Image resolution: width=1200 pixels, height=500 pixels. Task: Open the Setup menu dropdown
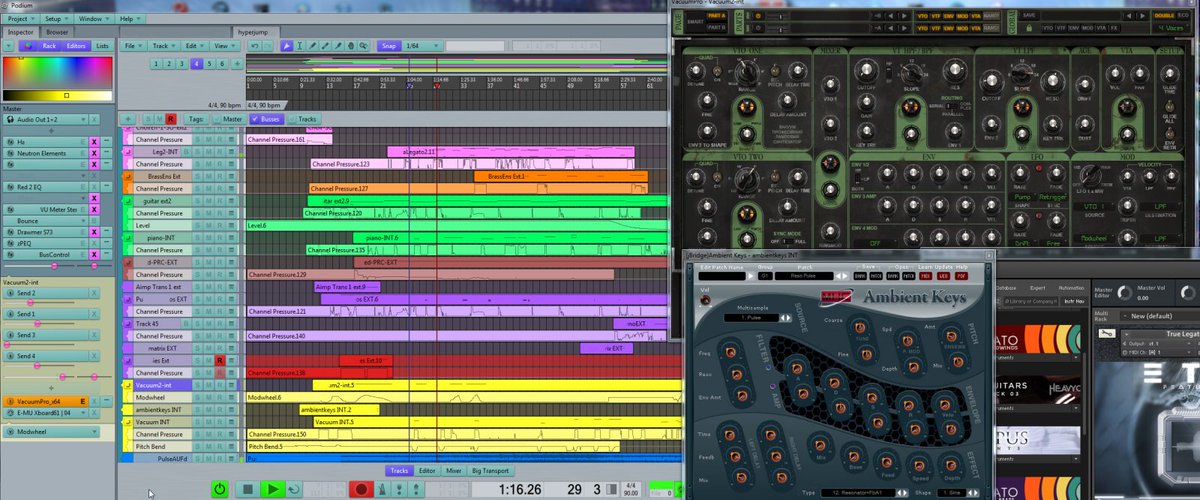tap(56, 18)
